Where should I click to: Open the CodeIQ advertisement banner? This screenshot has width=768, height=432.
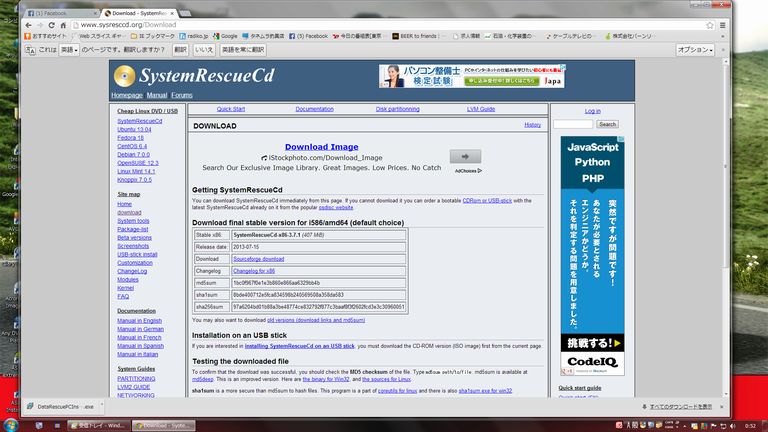(x=592, y=256)
